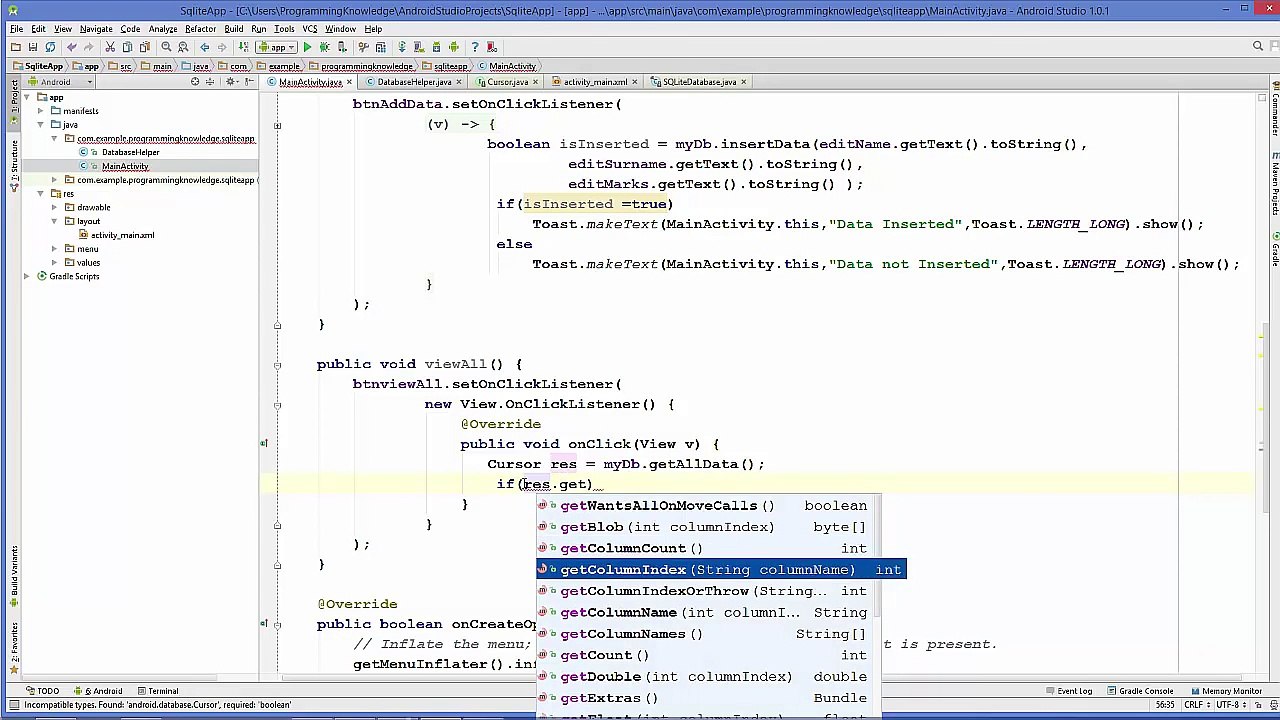This screenshot has height=720, width=1280.
Task: Open Android Device Monitor icon
Action: coord(453,47)
